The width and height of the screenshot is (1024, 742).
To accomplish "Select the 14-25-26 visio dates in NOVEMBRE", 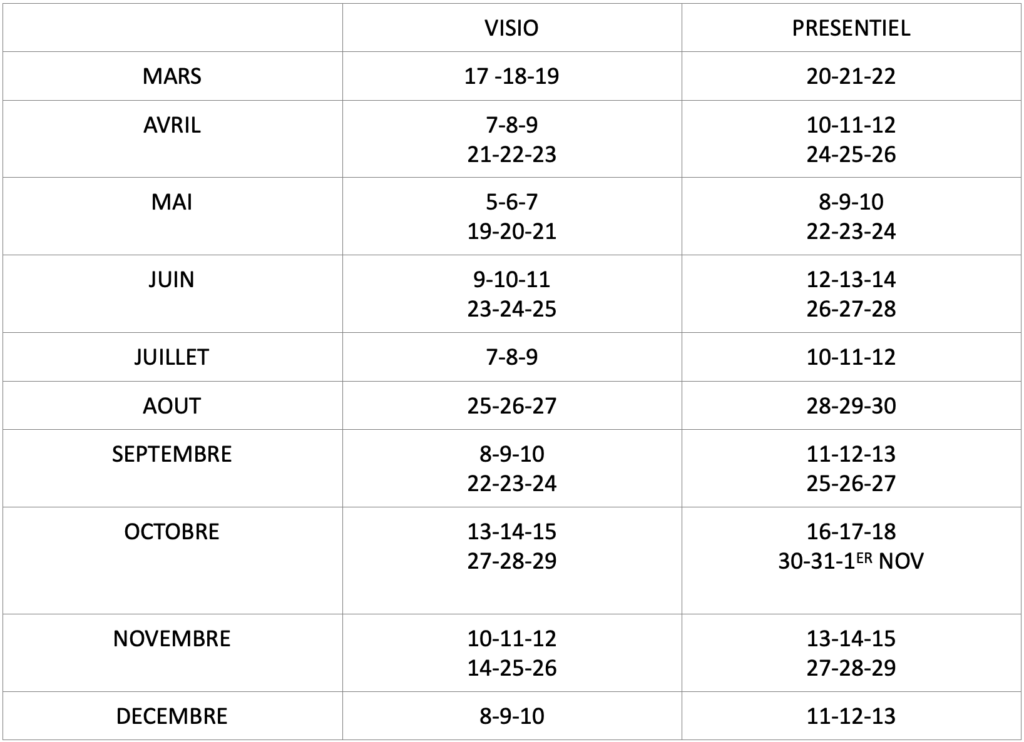I will 511,668.
